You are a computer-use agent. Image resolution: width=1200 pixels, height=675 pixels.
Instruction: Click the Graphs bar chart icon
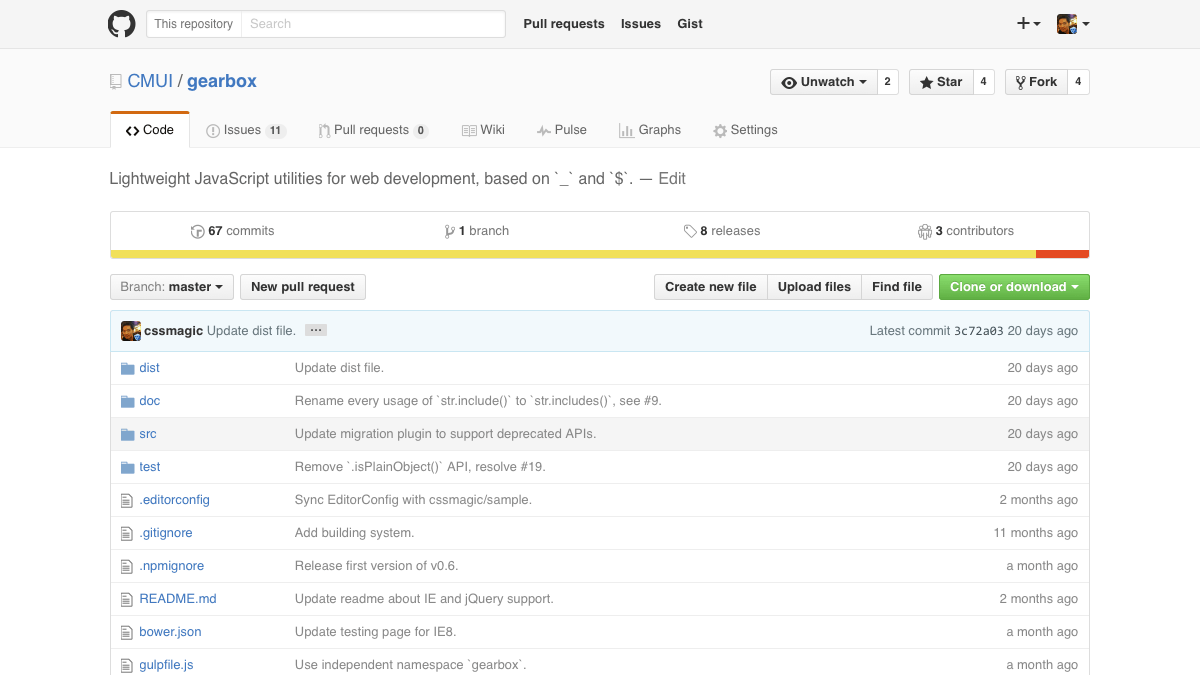626,131
